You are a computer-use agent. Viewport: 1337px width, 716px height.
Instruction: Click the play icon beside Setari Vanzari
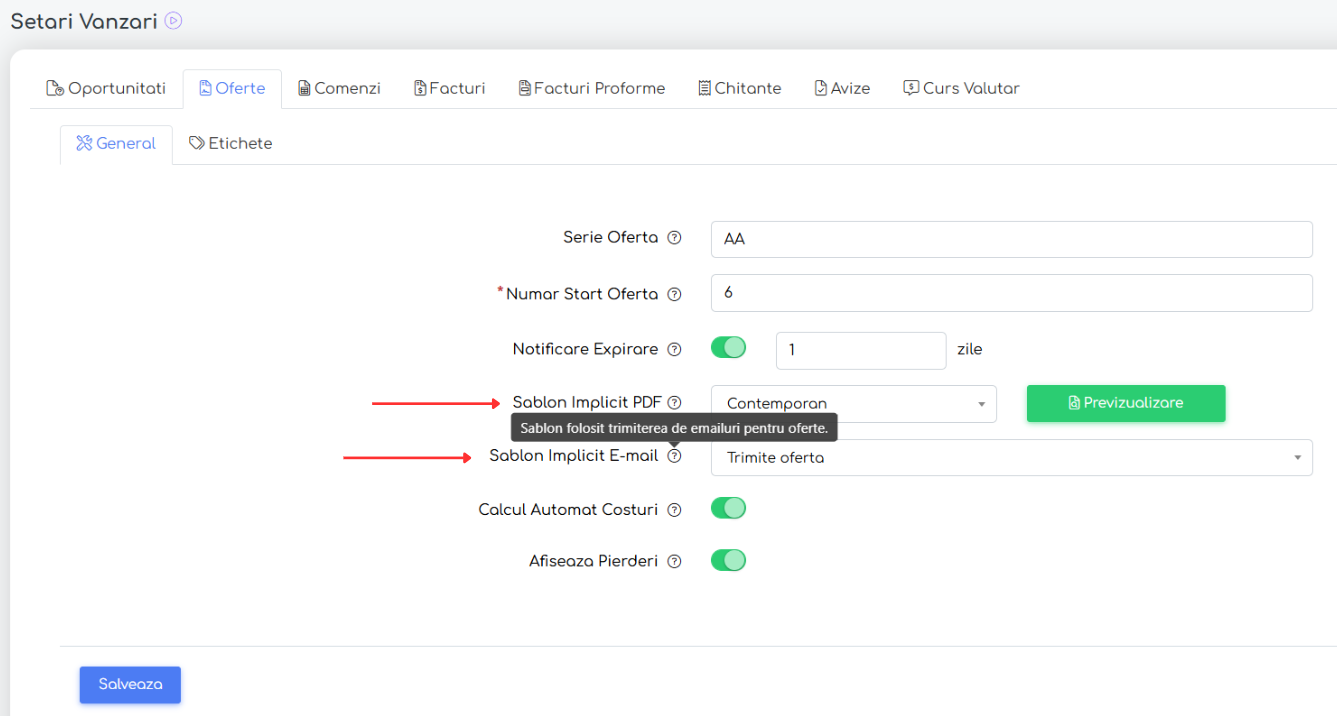(x=174, y=20)
